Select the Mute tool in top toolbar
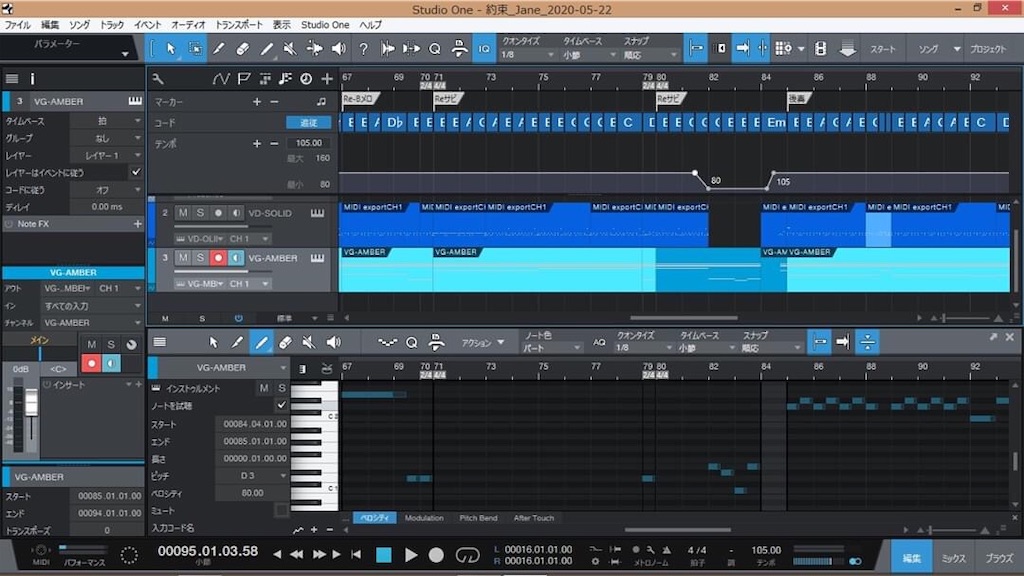 point(290,49)
